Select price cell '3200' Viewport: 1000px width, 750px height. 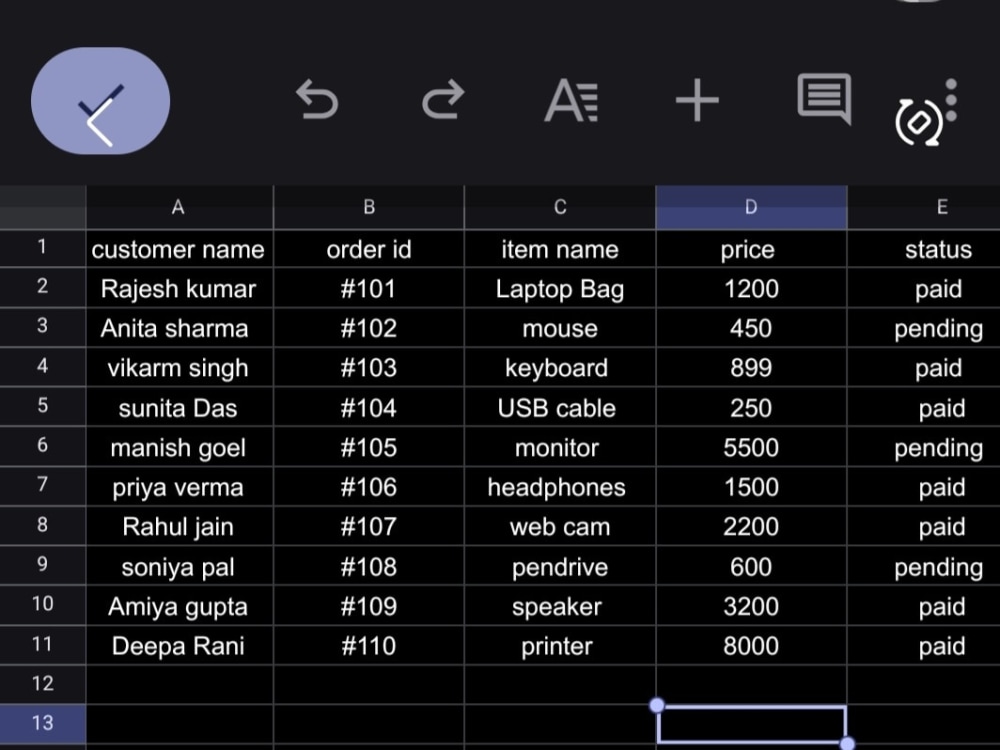point(751,607)
